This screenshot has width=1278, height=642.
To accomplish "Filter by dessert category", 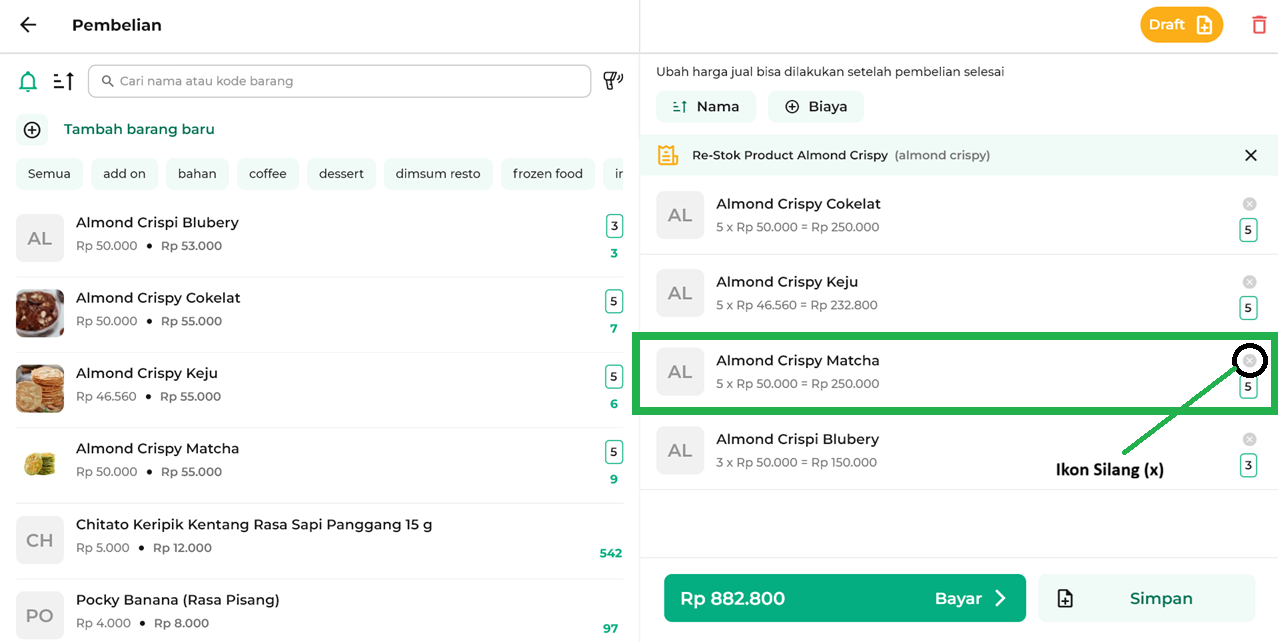I will (x=341, y=174).
